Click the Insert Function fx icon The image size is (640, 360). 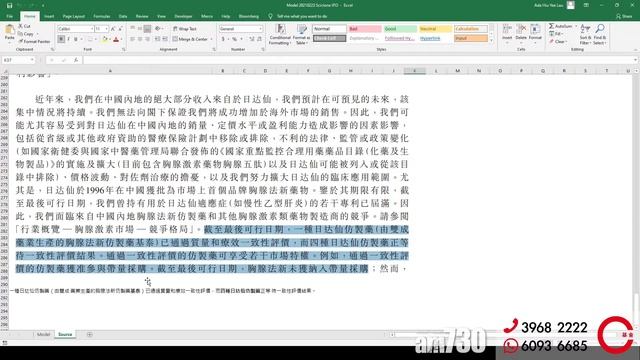tap(76, 60)
